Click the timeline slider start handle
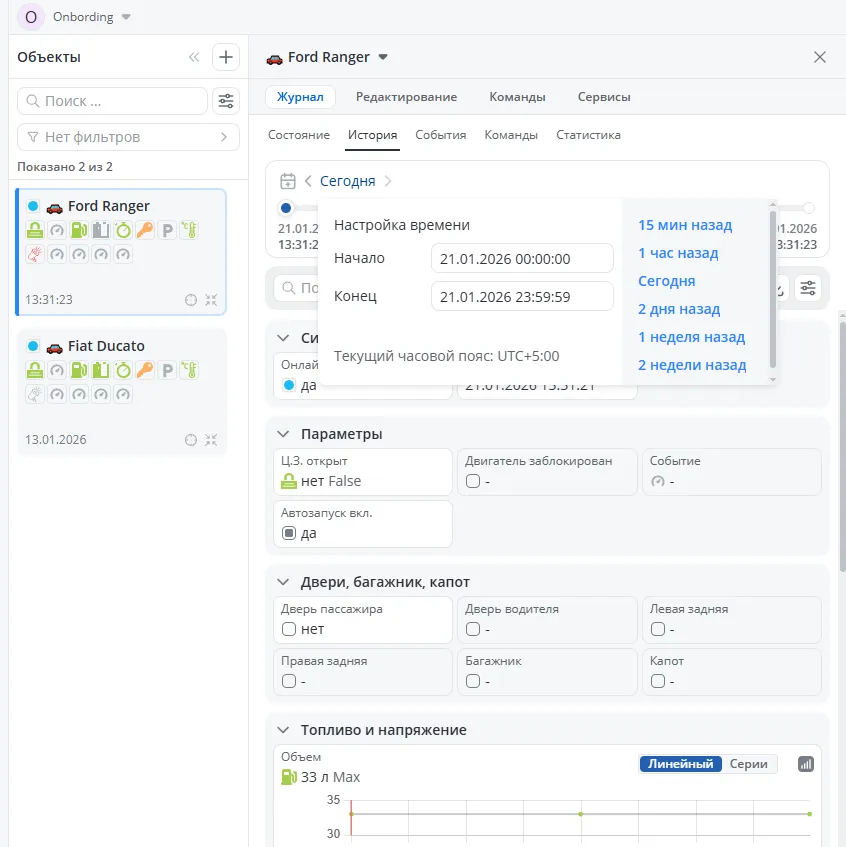This screenshot has height=847, width=846. coord(286,208)
